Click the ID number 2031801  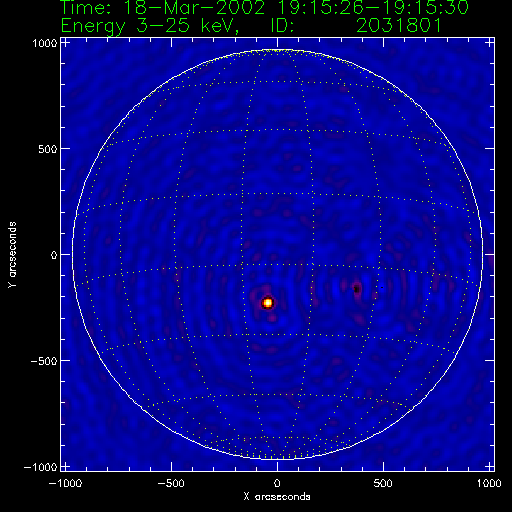399,25
